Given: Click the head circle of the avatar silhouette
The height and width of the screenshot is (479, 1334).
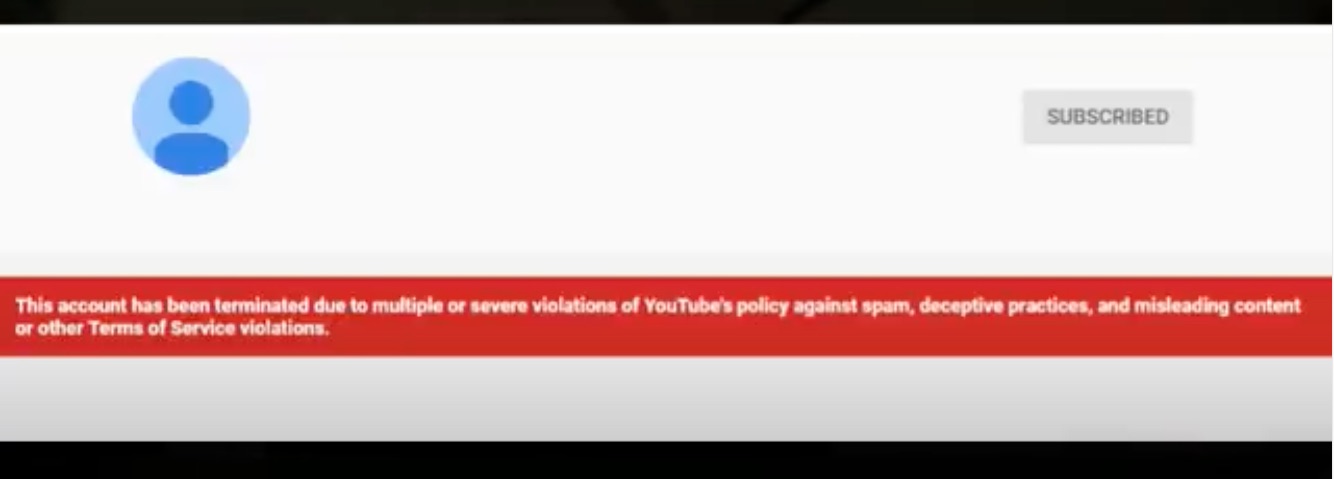Looking at the screenshot, I should [191, 102].
